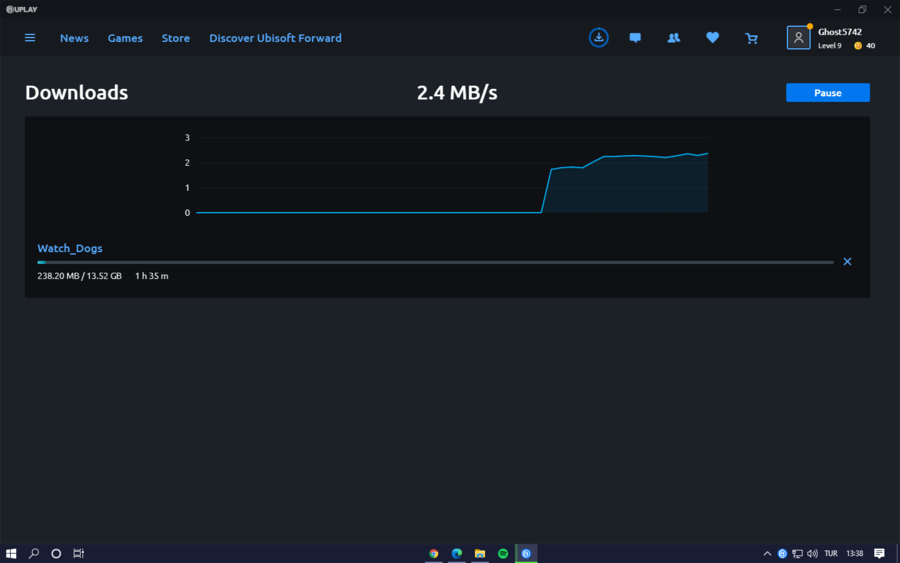This screenshot has width=900, height=563.
Task: Cancel the Watch_Dogs download
Action: pos(847,262)
